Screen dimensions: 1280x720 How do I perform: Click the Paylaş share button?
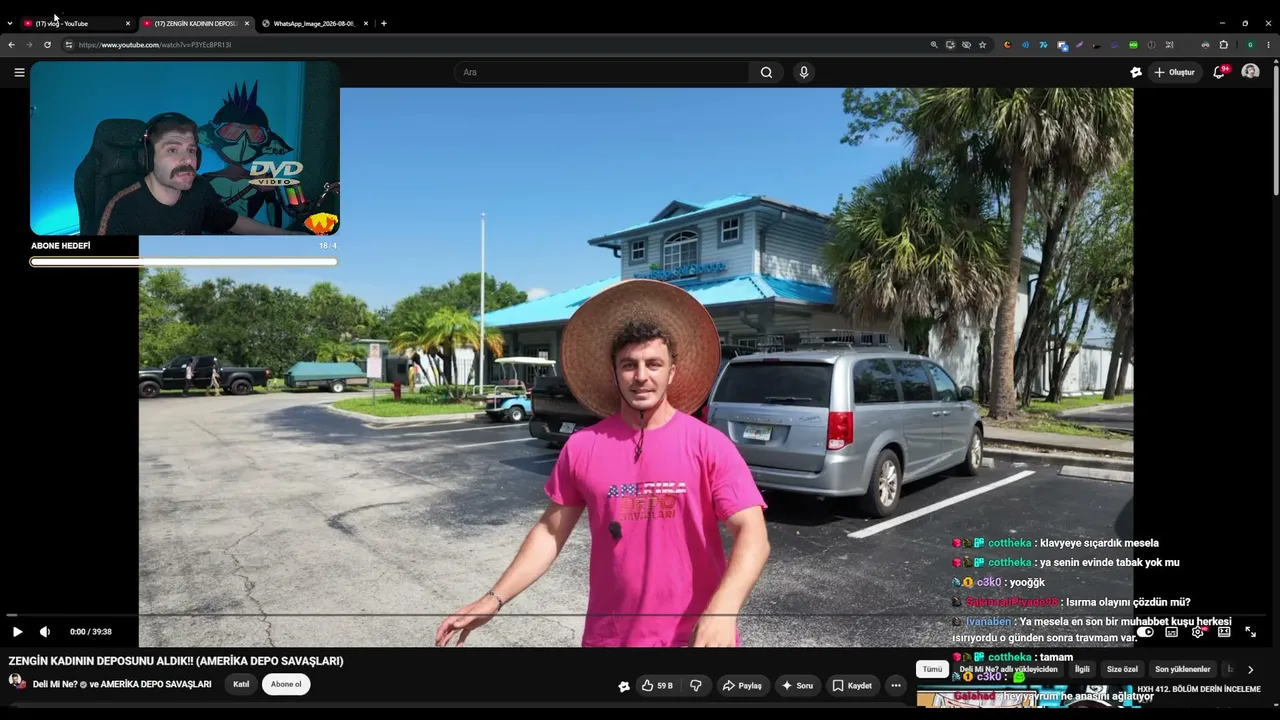coord(742,686)
